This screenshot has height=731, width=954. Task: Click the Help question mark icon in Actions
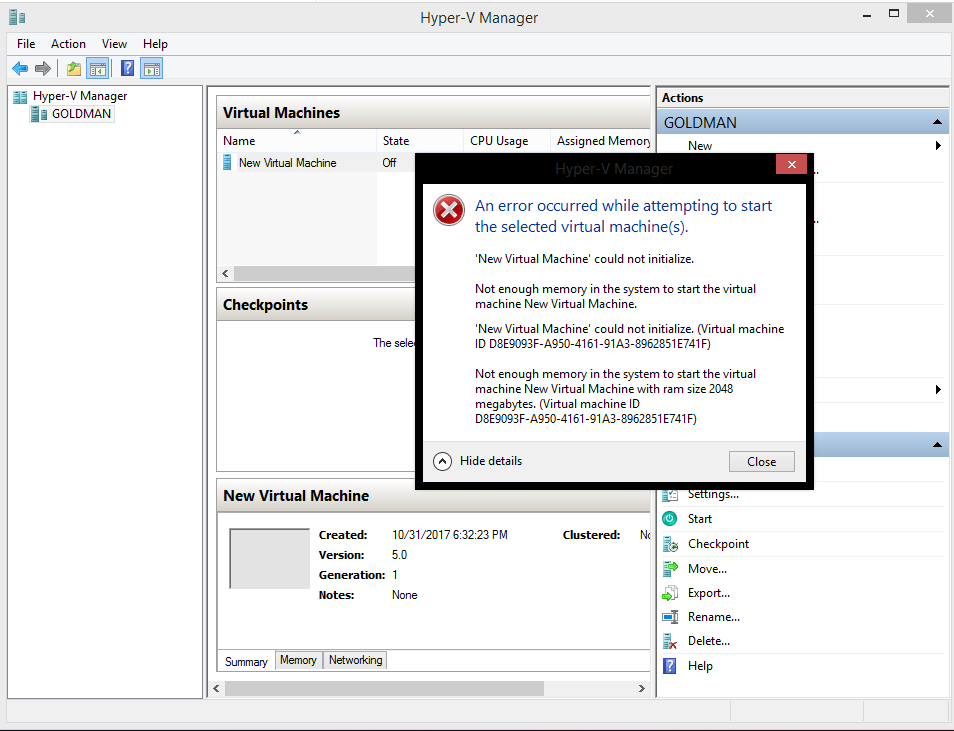670,666
